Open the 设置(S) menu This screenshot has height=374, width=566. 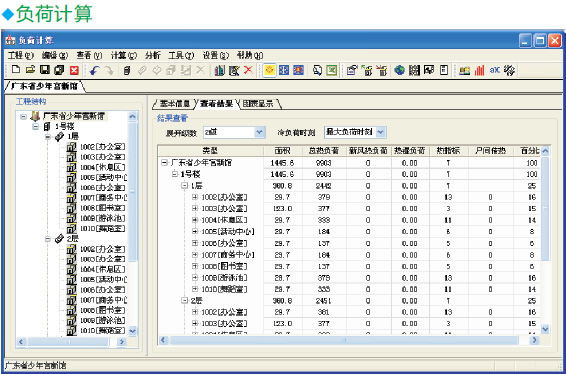click(x=215, y=55)
